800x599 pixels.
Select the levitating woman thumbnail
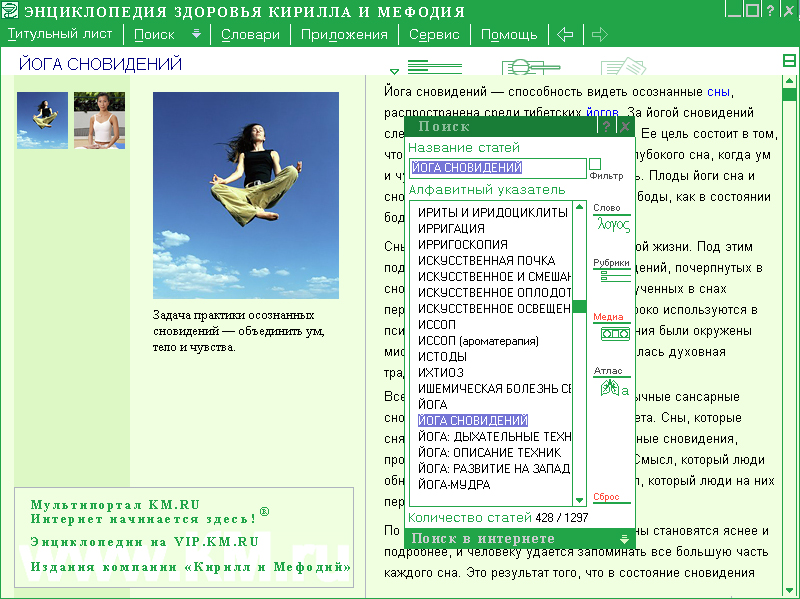click(x=42, y=120)
